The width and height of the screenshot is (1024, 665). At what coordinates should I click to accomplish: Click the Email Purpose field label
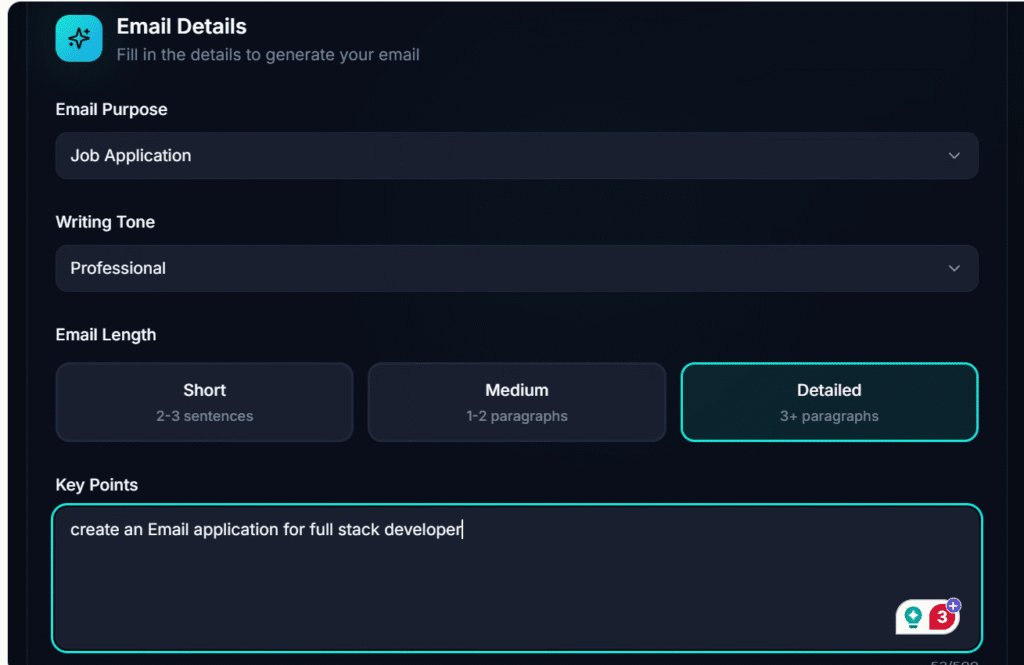pyautogui.click(x=111, y=109)
